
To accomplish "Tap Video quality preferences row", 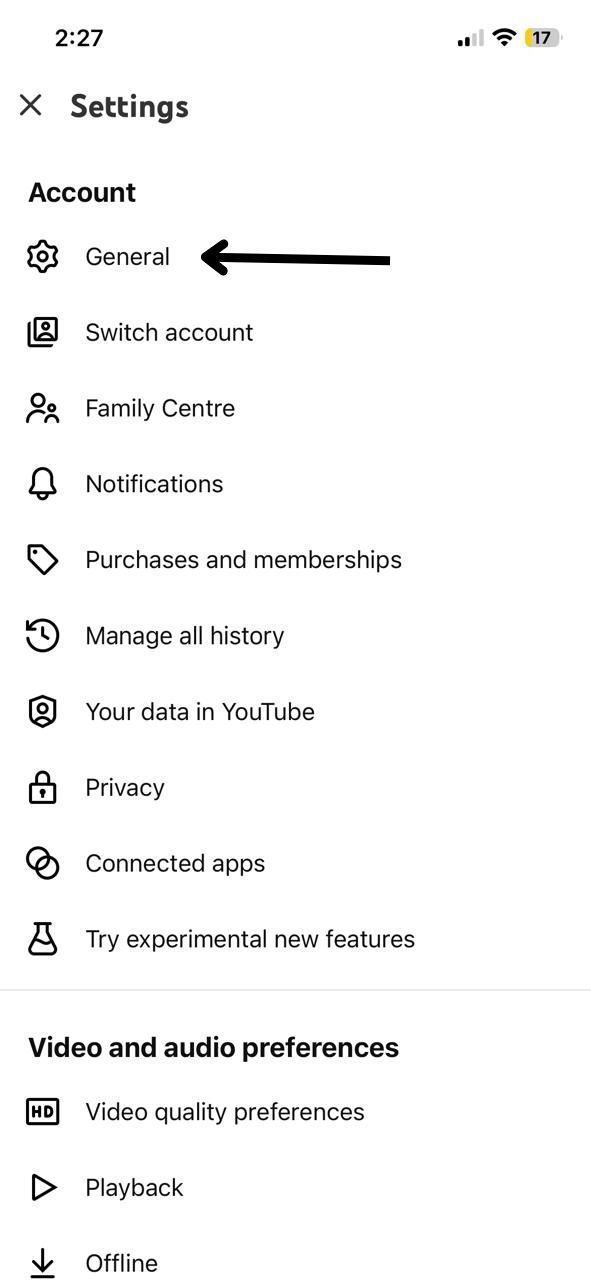I will pyautogui.click(x=225, y=1111).
